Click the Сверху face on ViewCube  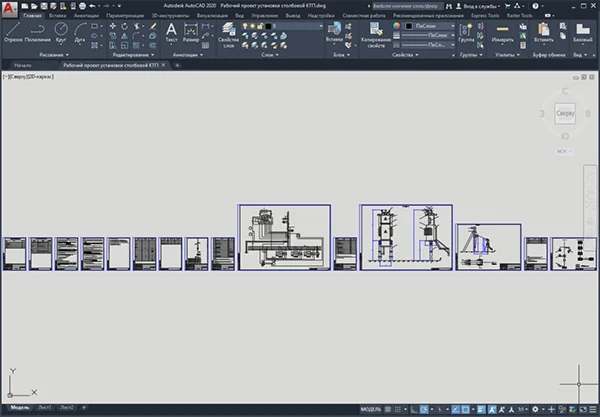(565, 113)
